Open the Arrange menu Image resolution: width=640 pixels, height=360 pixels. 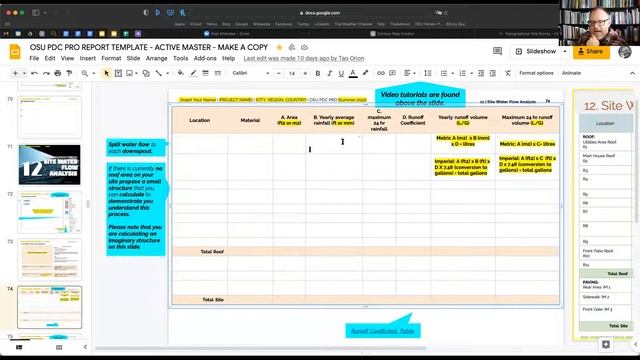(157, 58)
